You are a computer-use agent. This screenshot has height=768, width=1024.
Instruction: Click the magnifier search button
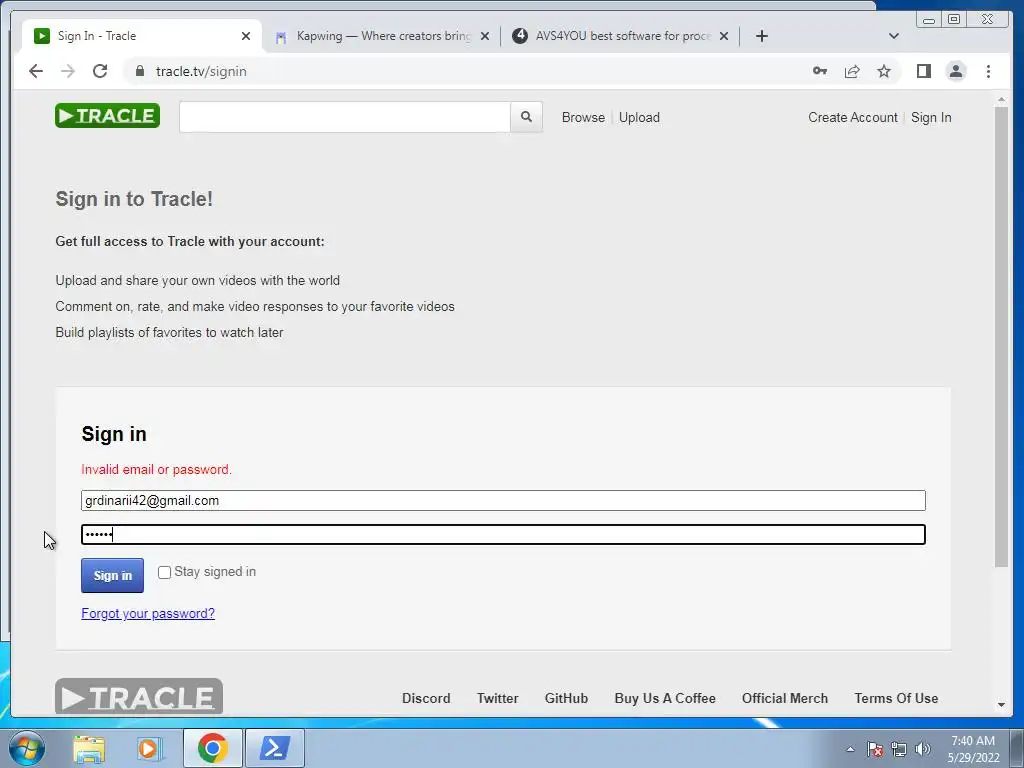click(526, 117)
